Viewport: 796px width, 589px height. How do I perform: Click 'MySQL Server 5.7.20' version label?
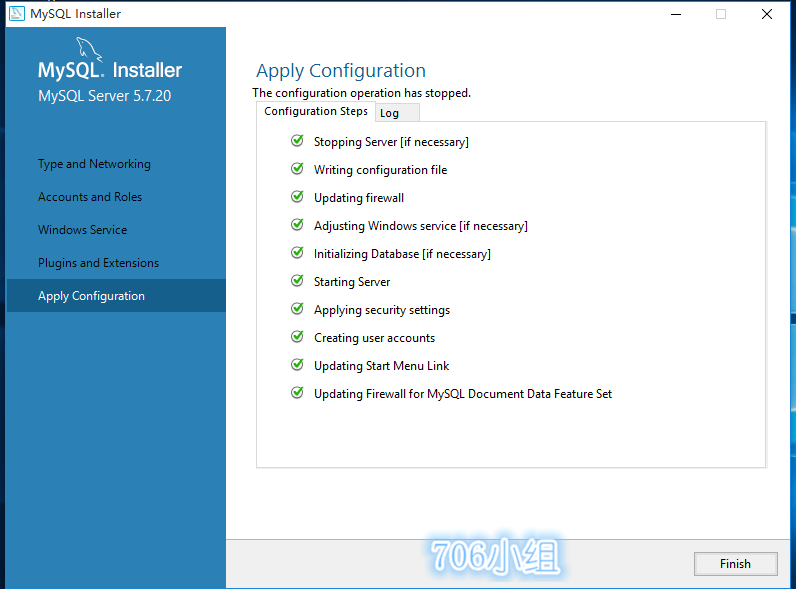pos(105,96)
